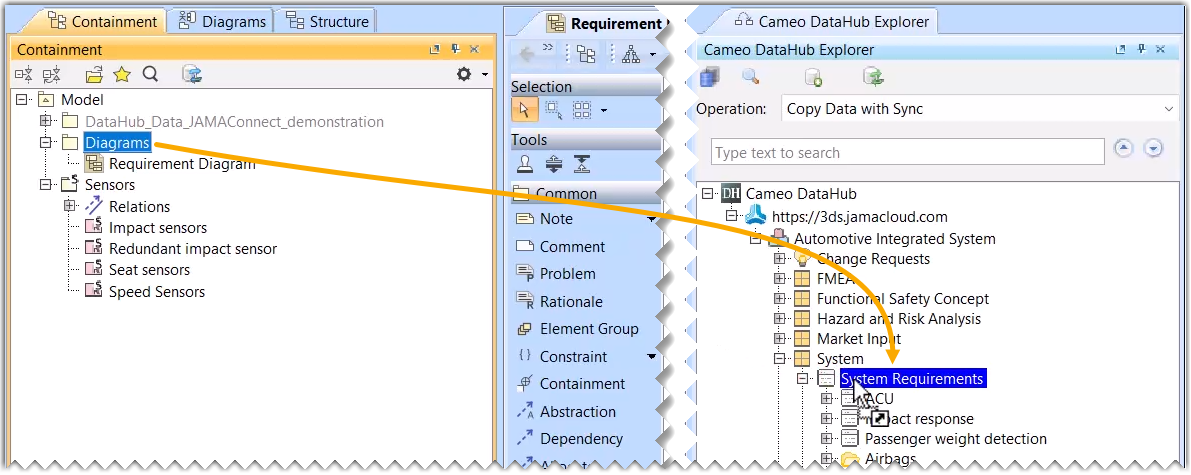Viewport: 1191px width, 475px height.
Task: Collapse the Common palette group
Action: pos(586,193)
